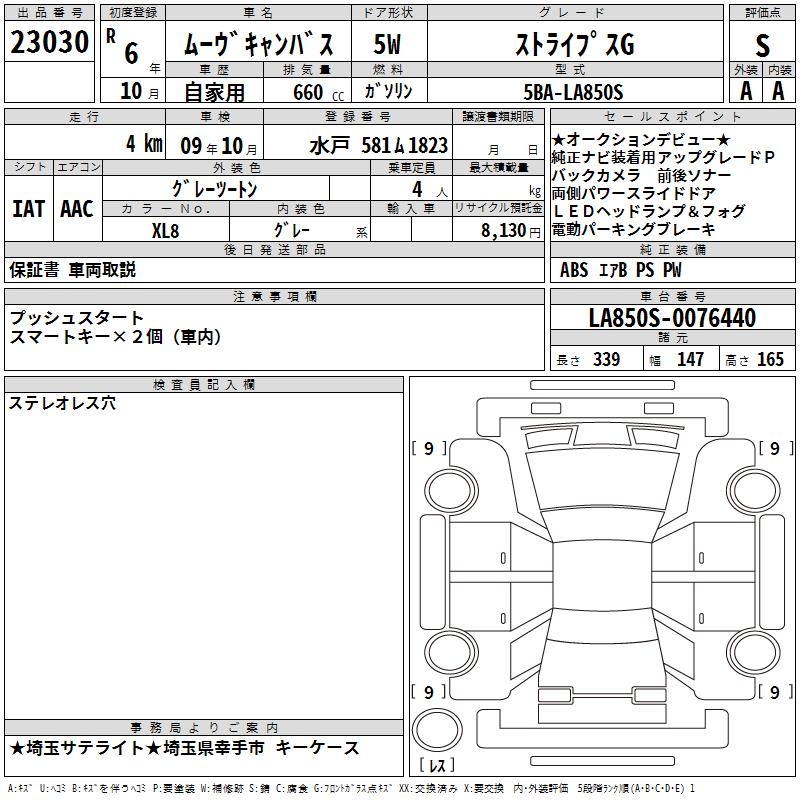Click the lot number 23030
The width and height of the screenshot is (800, 800).
click(50, 43)
